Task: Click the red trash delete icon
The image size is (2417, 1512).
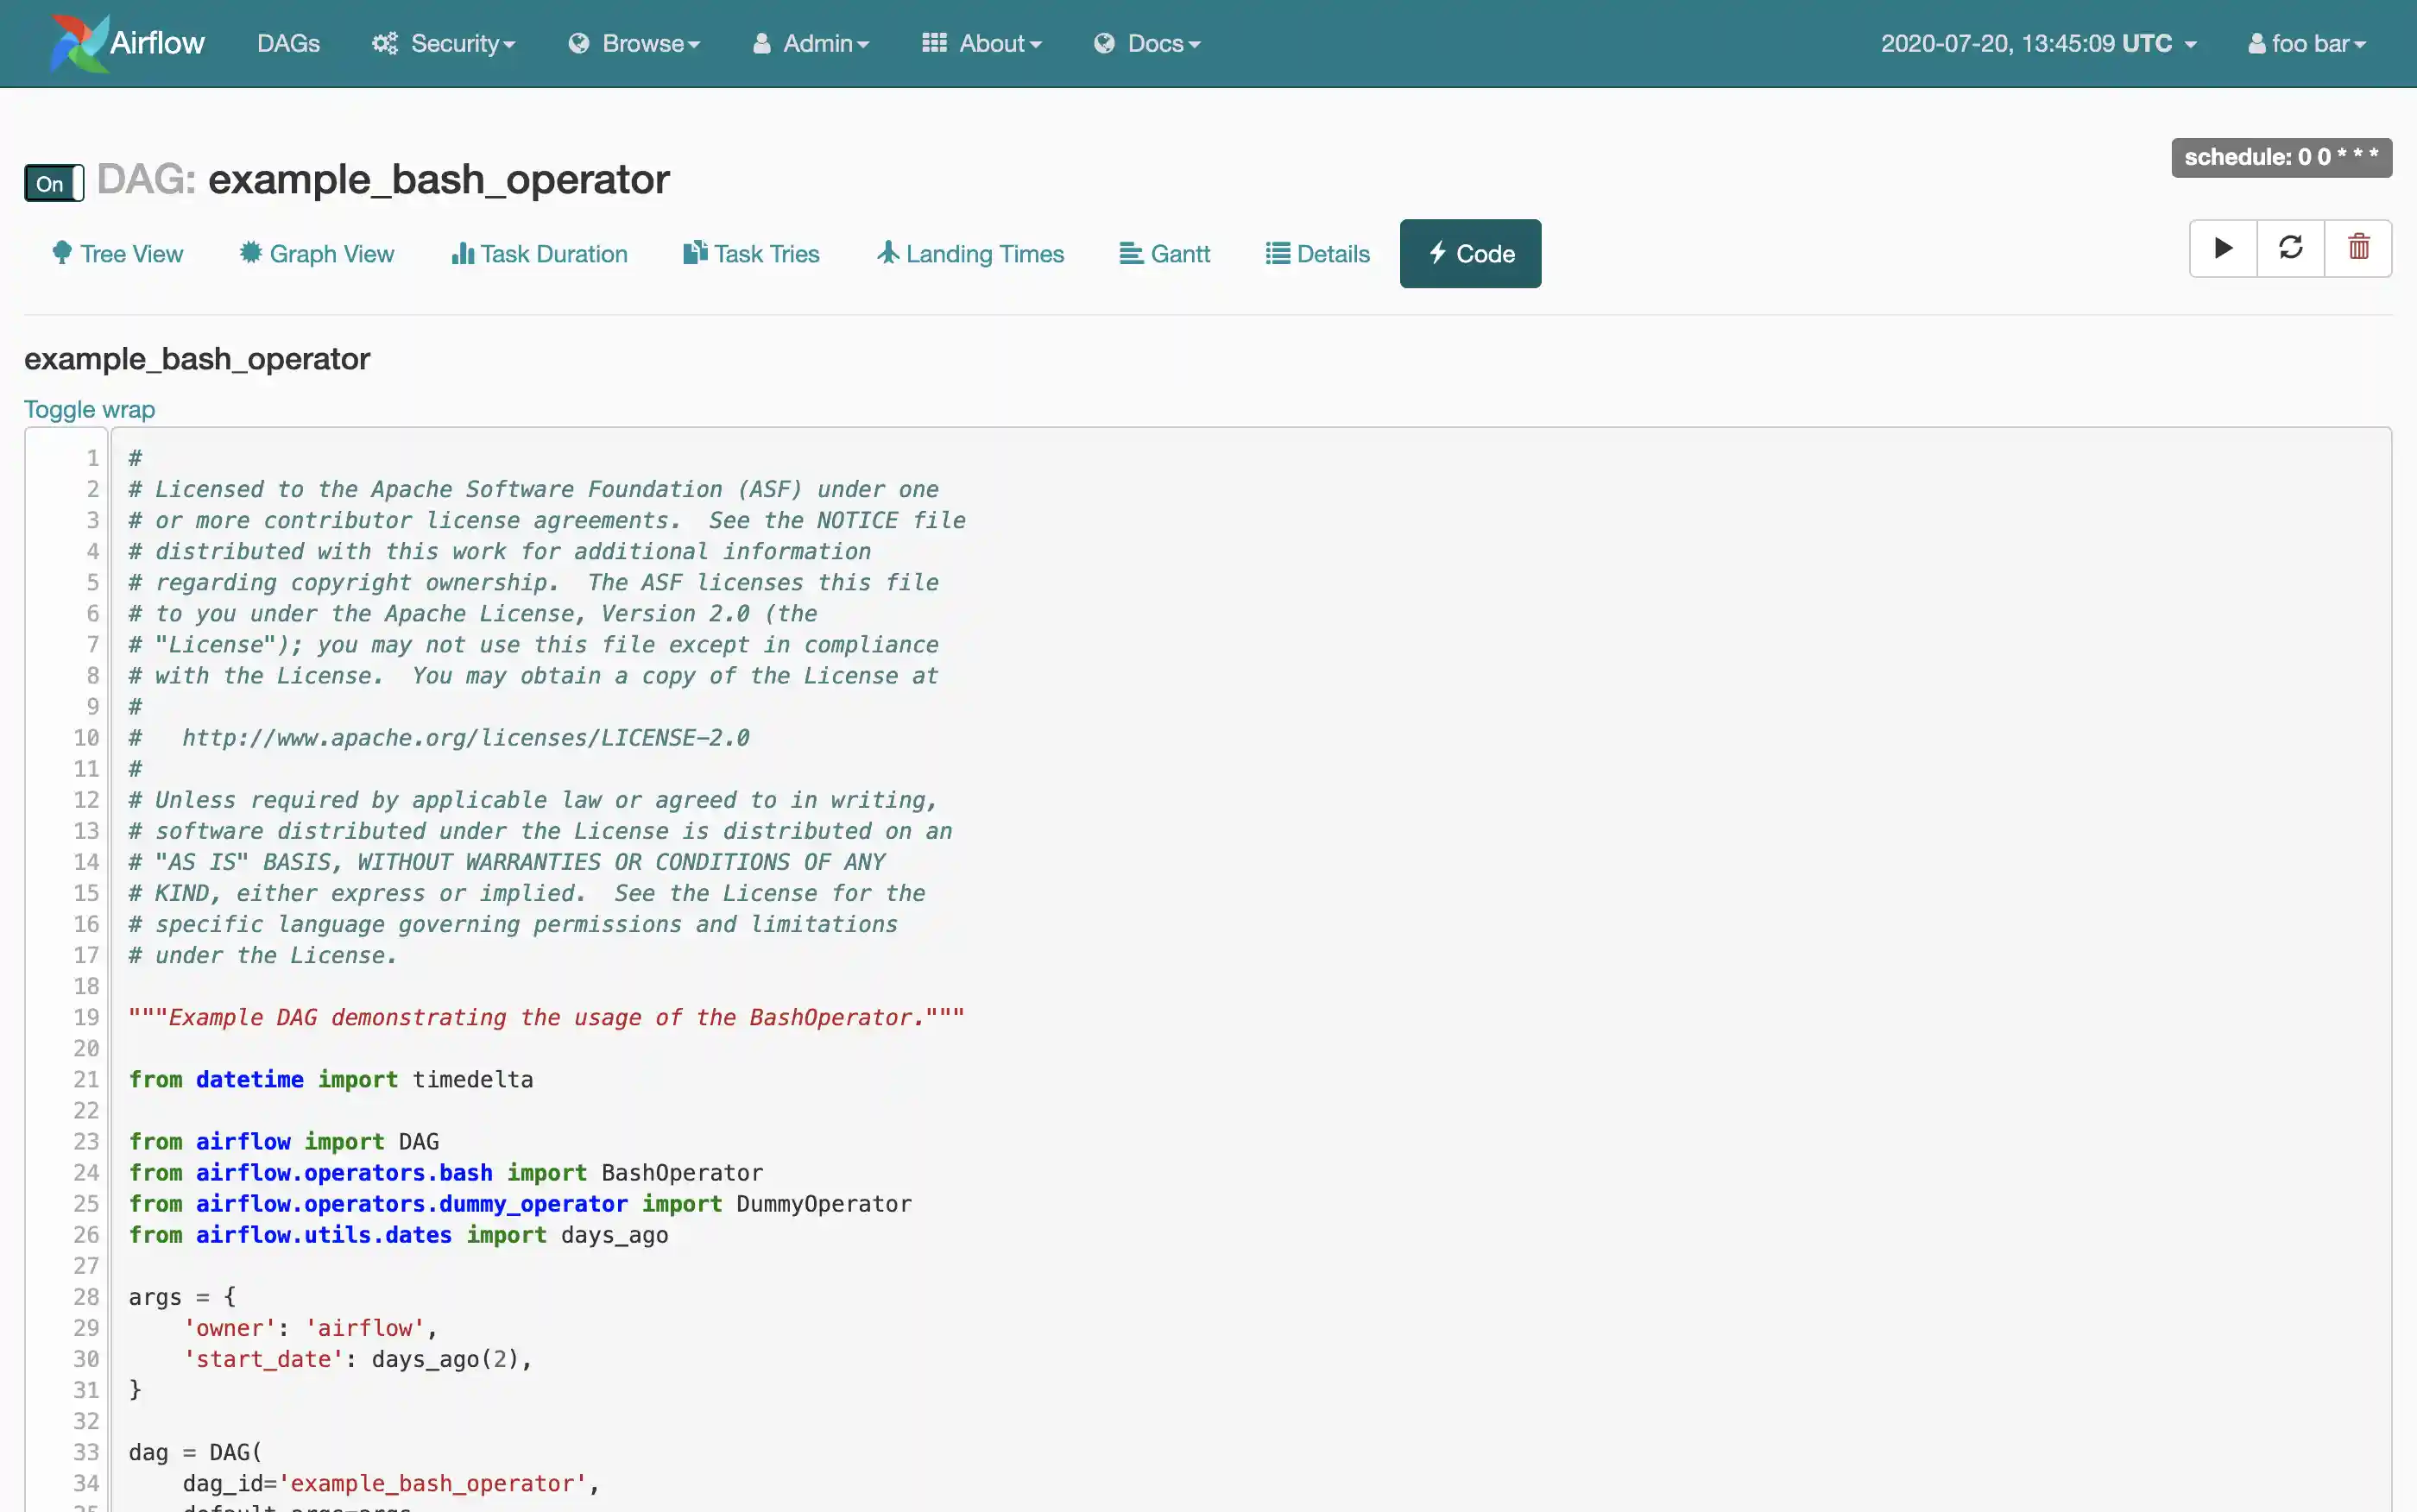Action: (2358, 248)
